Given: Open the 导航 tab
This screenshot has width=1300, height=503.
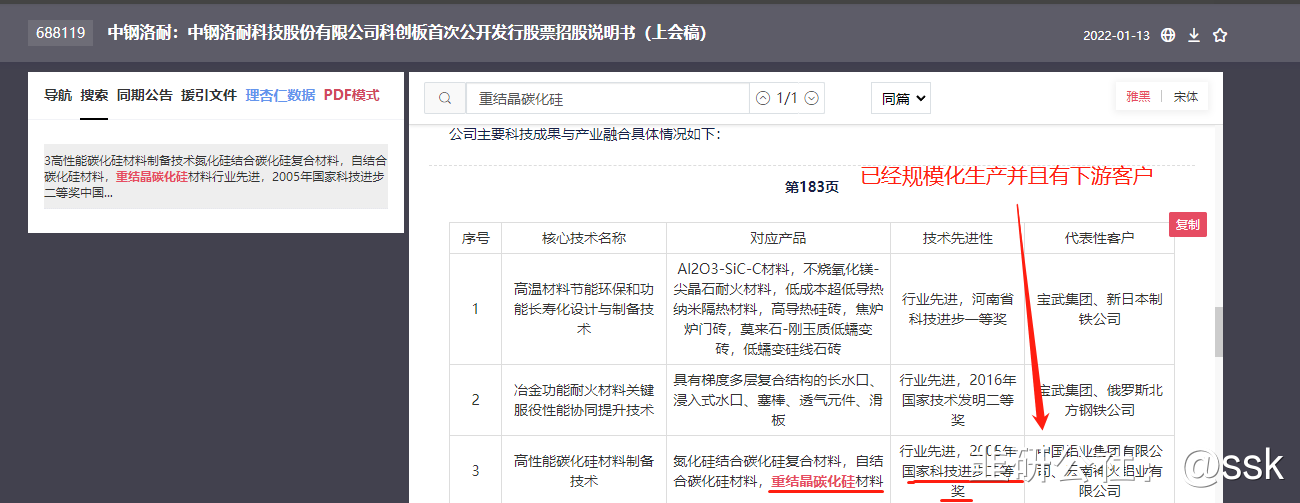Looking at the screenshot, I should (x=58, y=95).
